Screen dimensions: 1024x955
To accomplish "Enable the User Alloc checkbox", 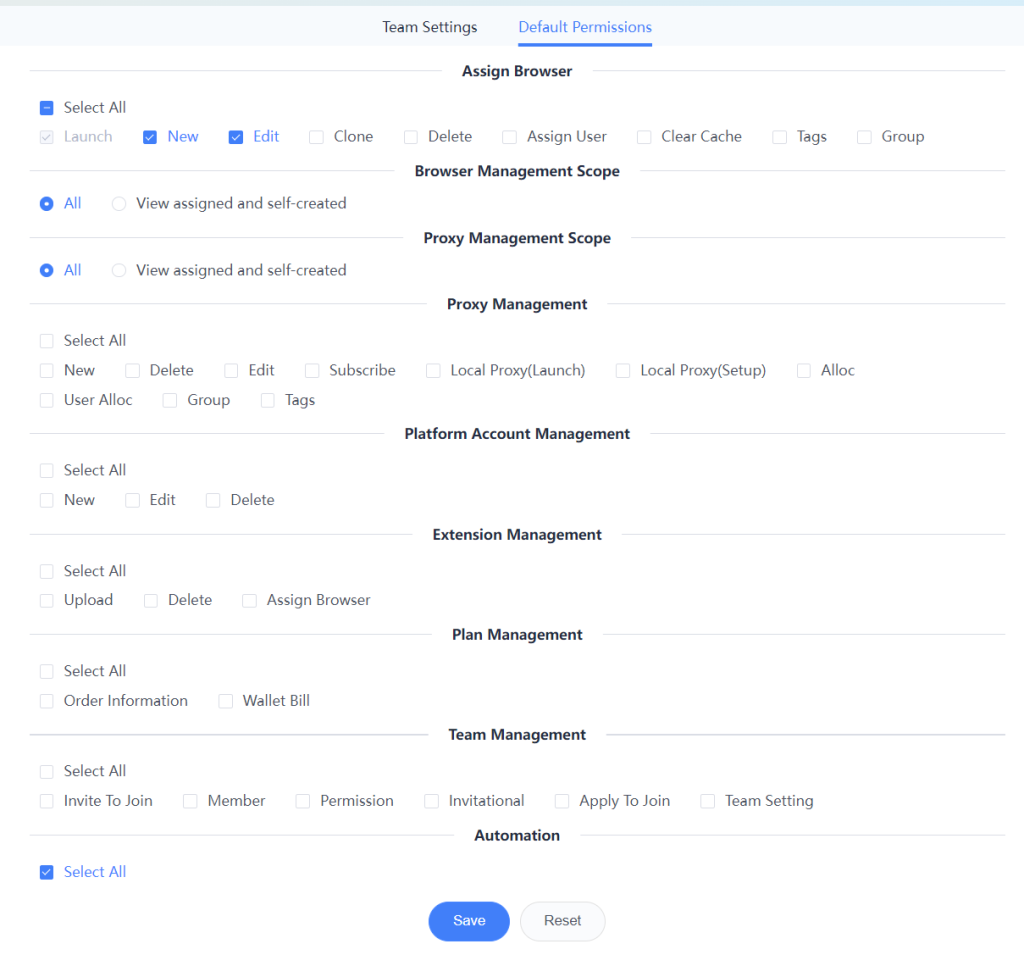I will point(47,401).
